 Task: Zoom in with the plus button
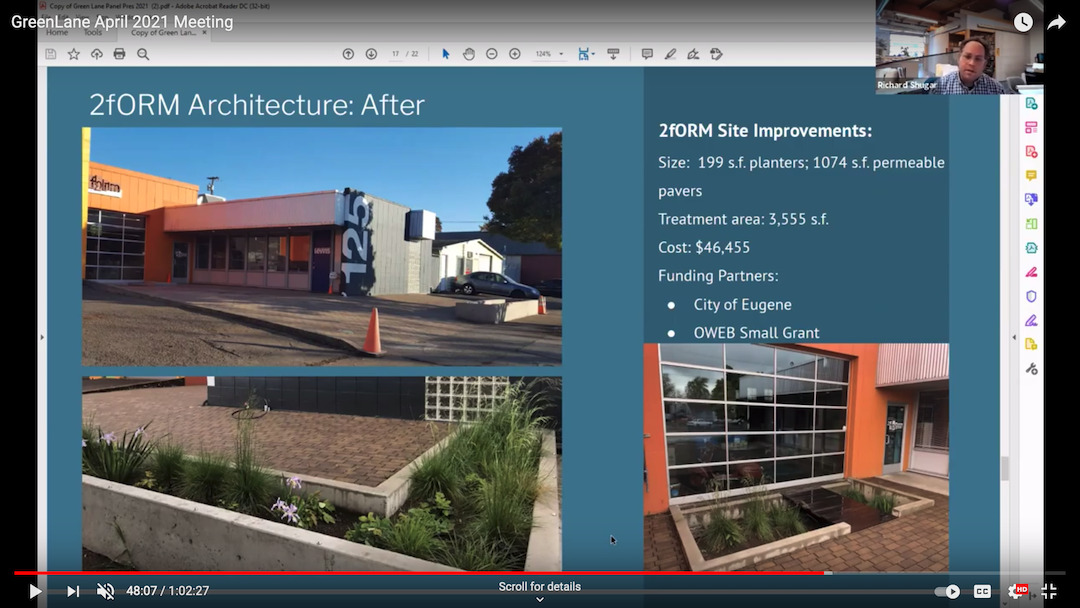(515, 54)
